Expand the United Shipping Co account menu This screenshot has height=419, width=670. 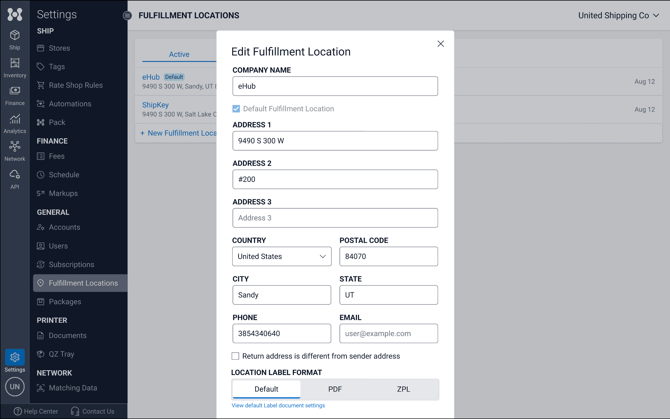tap(618, 16)
